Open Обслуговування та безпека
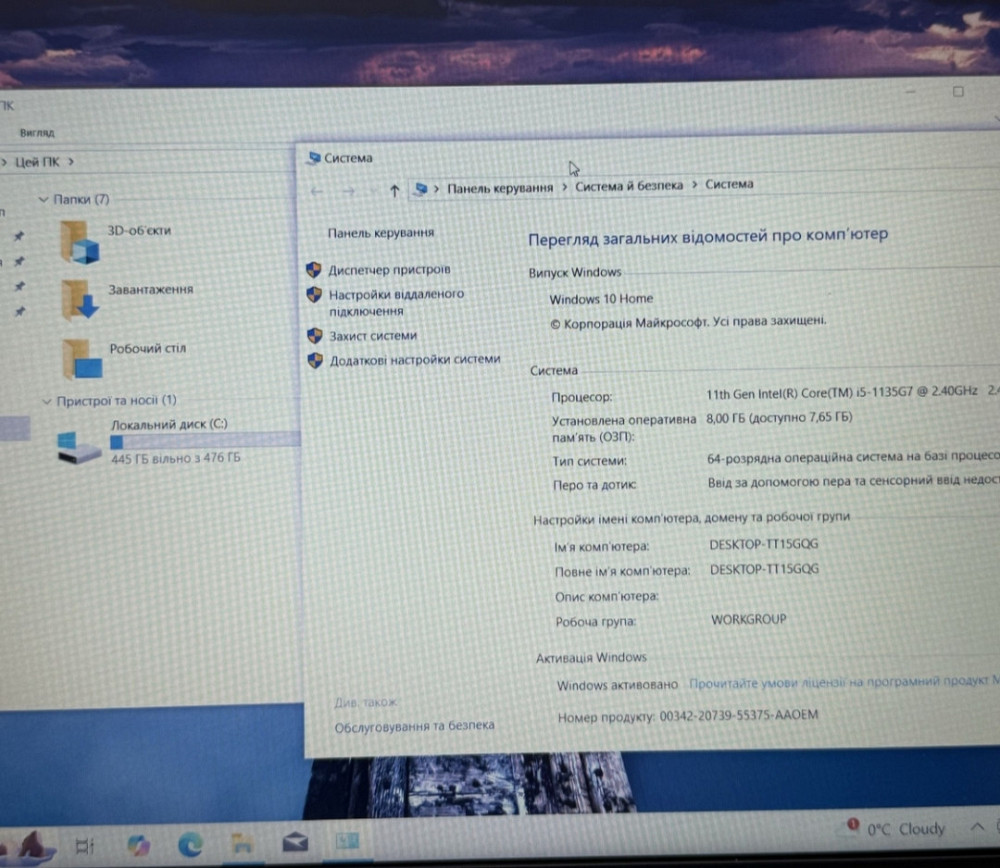 click(x=412, y=725)
